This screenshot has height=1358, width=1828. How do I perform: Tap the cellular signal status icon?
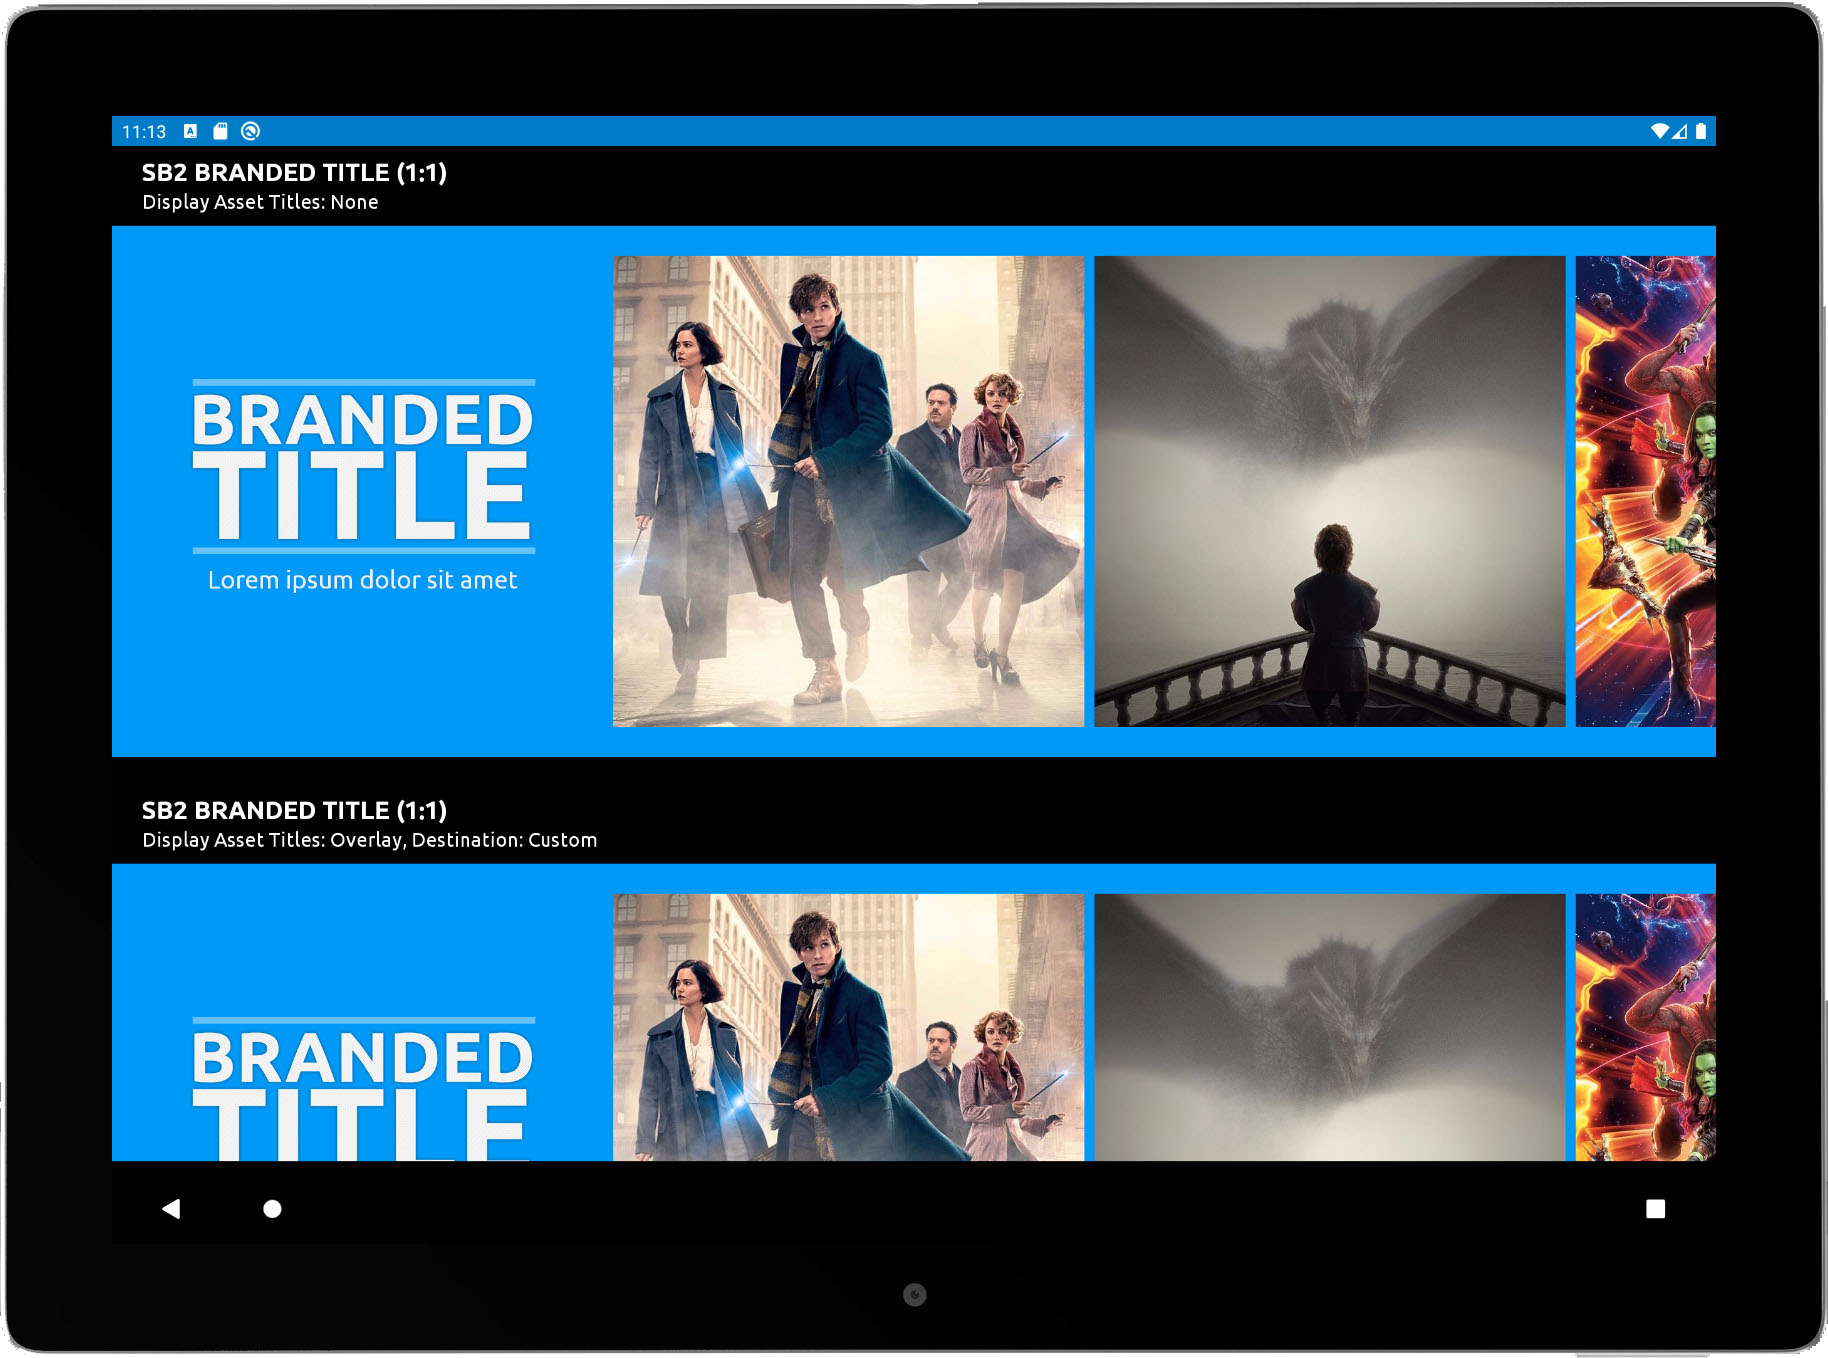click(x=1680, y=131)
